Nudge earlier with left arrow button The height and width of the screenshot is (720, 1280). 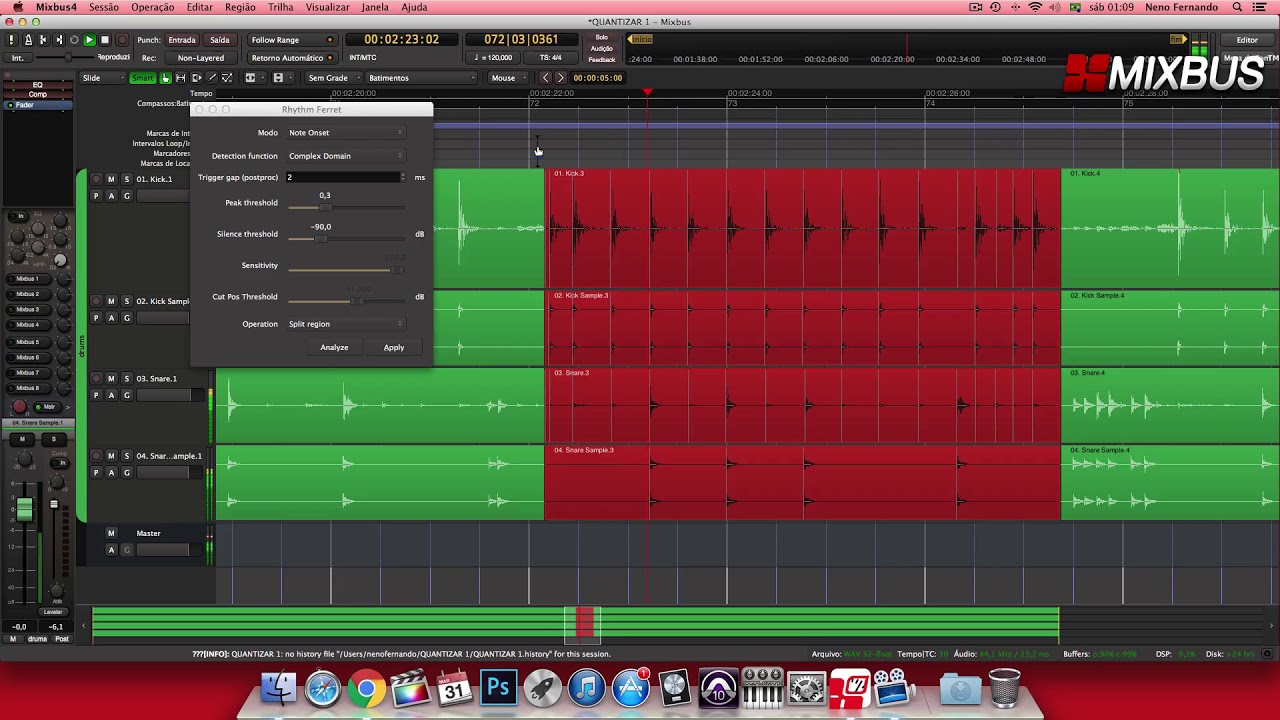pos(545,78)
